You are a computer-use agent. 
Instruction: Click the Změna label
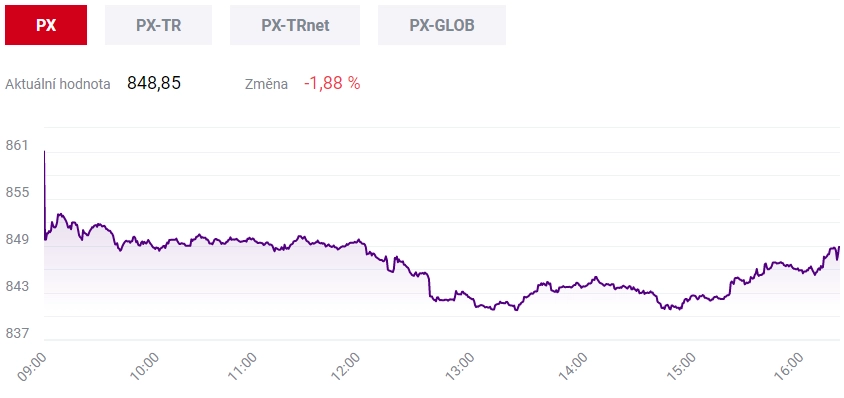point(266,85)
